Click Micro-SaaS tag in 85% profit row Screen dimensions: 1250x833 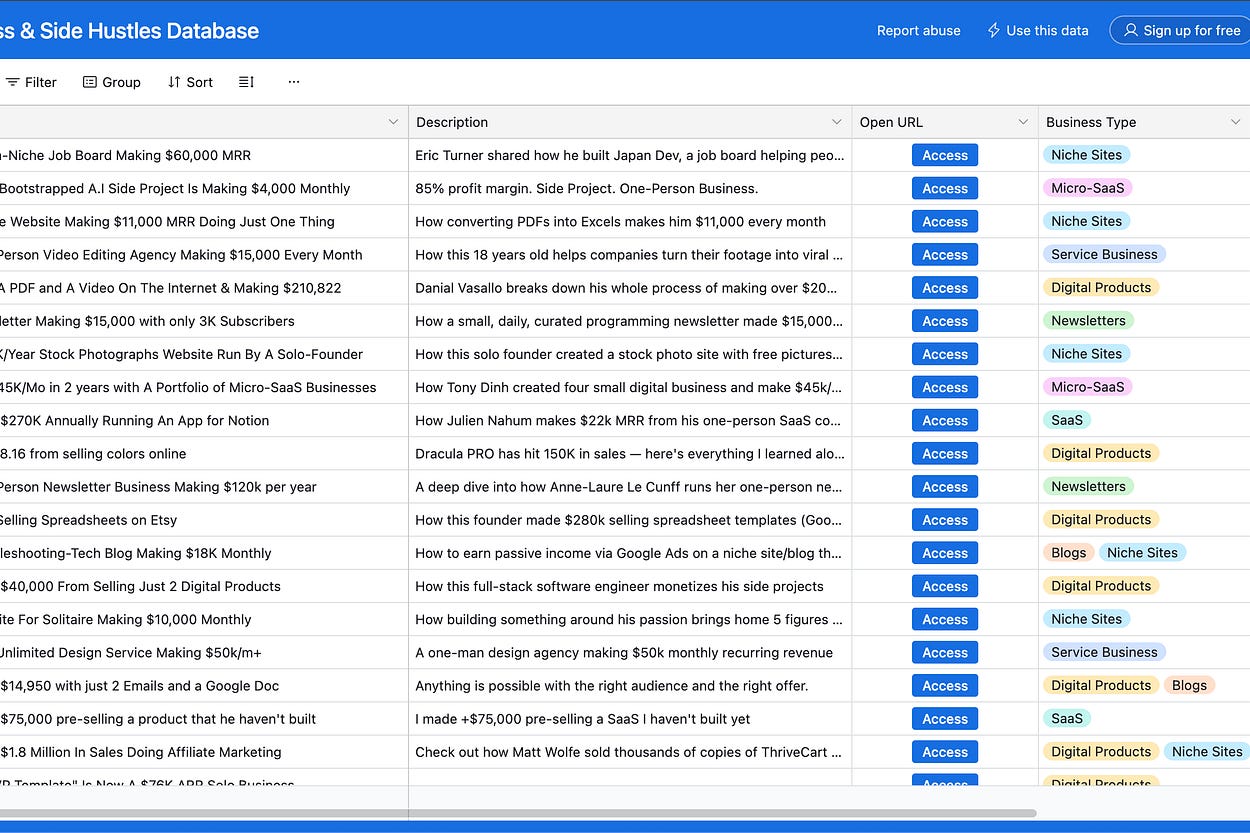click(x=1087, y=188)
